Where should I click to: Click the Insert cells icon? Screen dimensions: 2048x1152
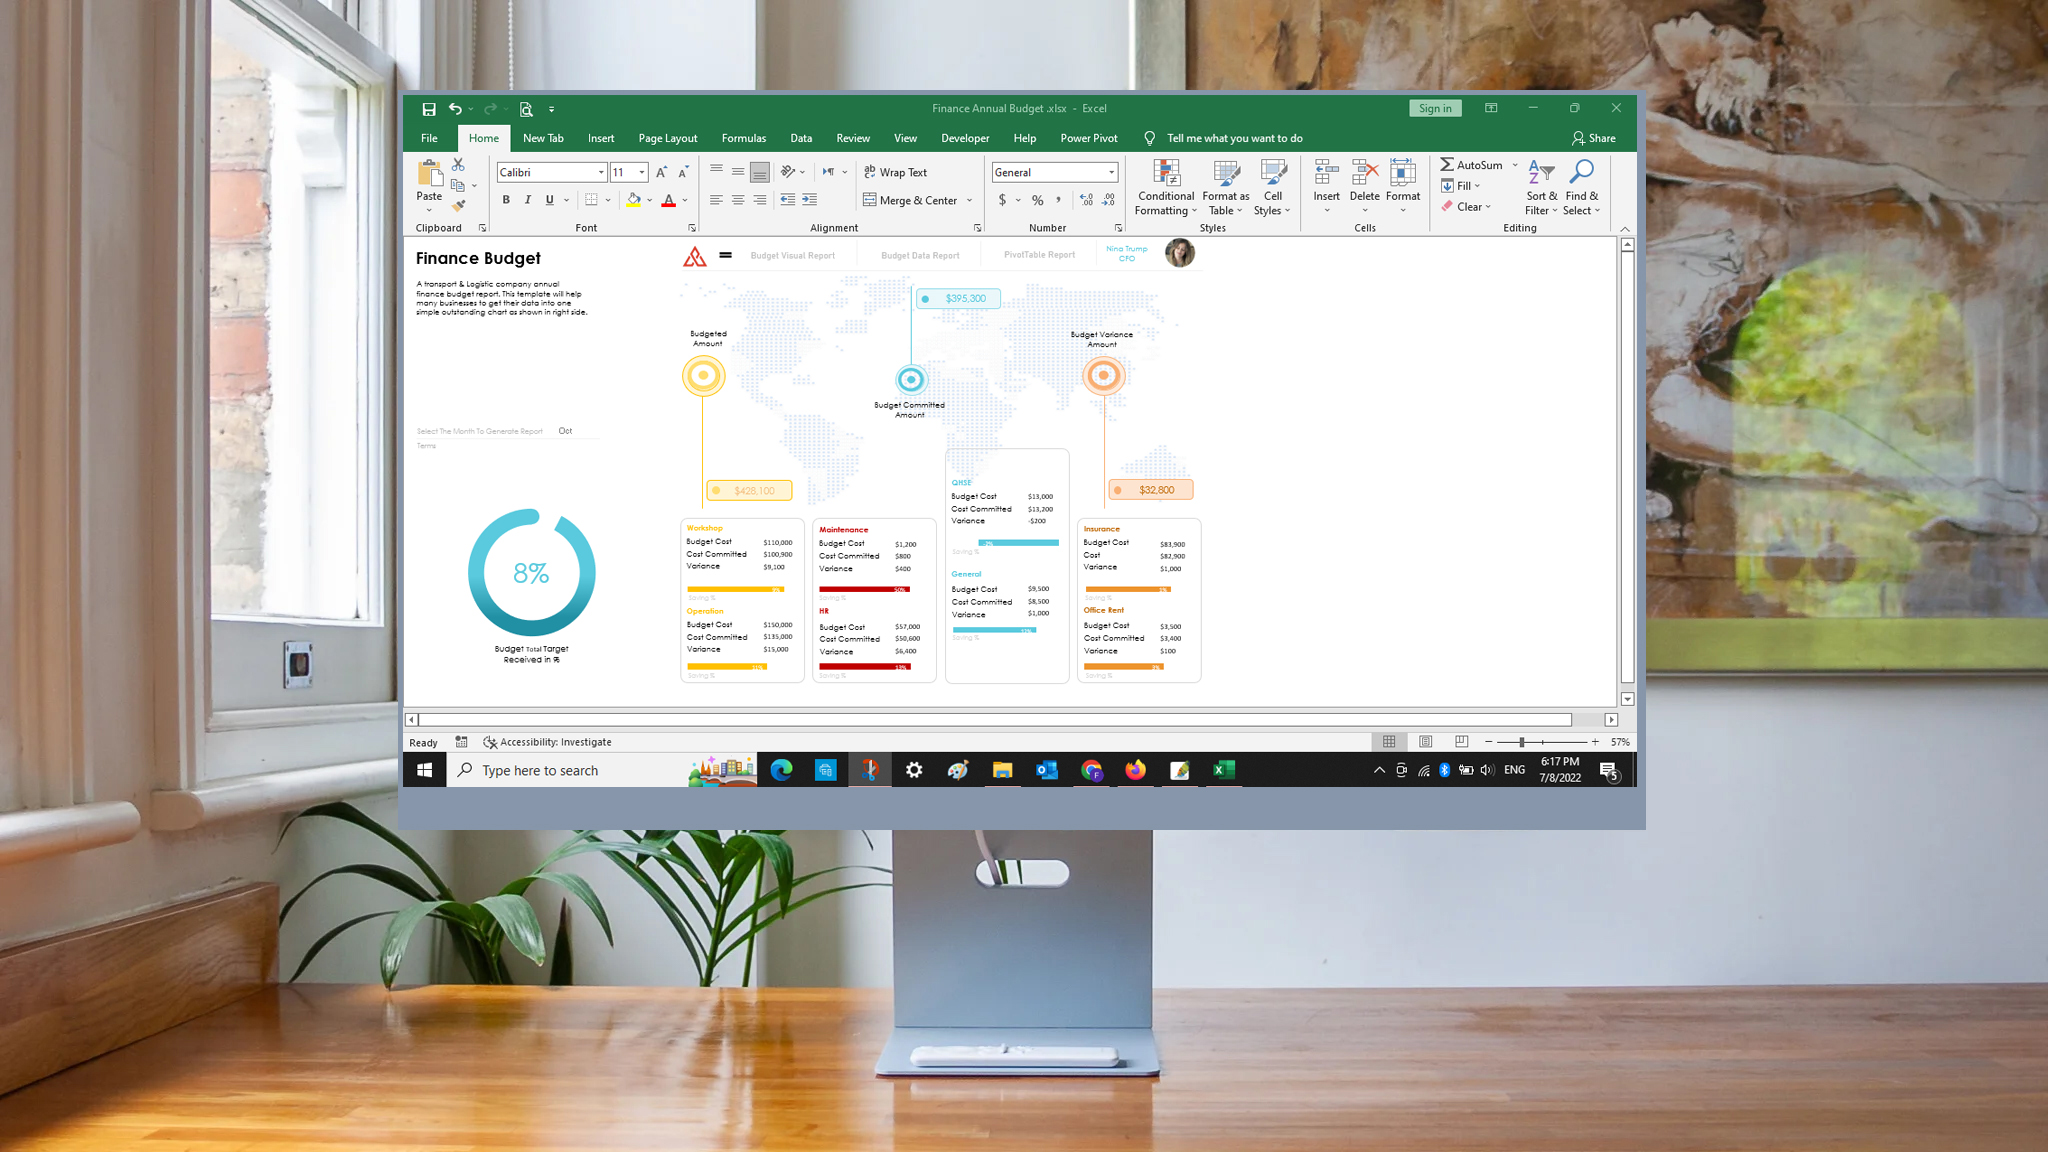coord(1327,172)
